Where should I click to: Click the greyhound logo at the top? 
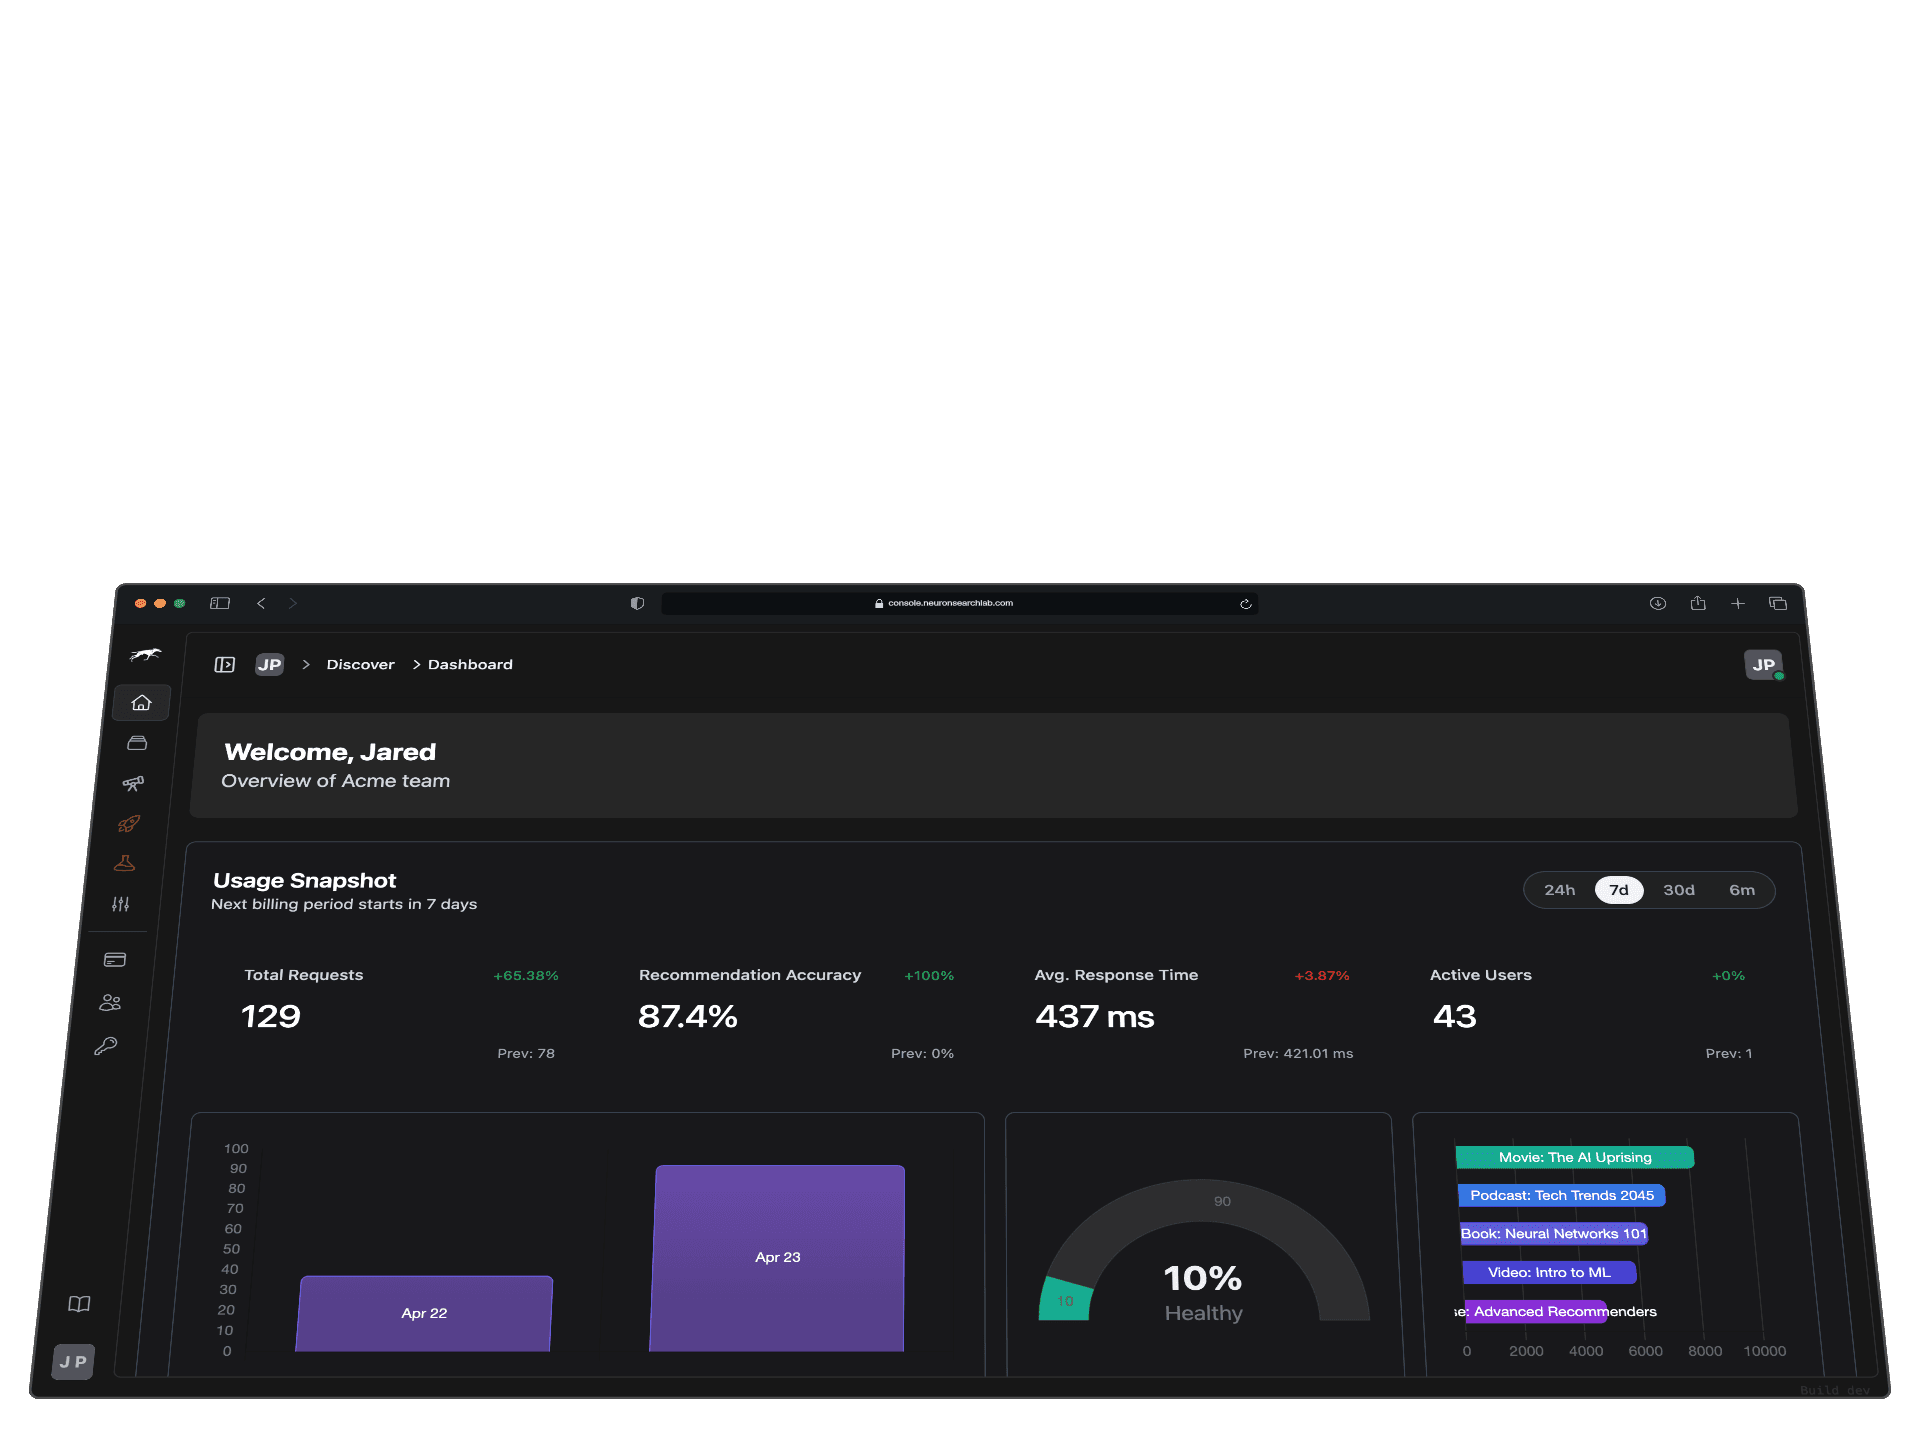point(145,654)
